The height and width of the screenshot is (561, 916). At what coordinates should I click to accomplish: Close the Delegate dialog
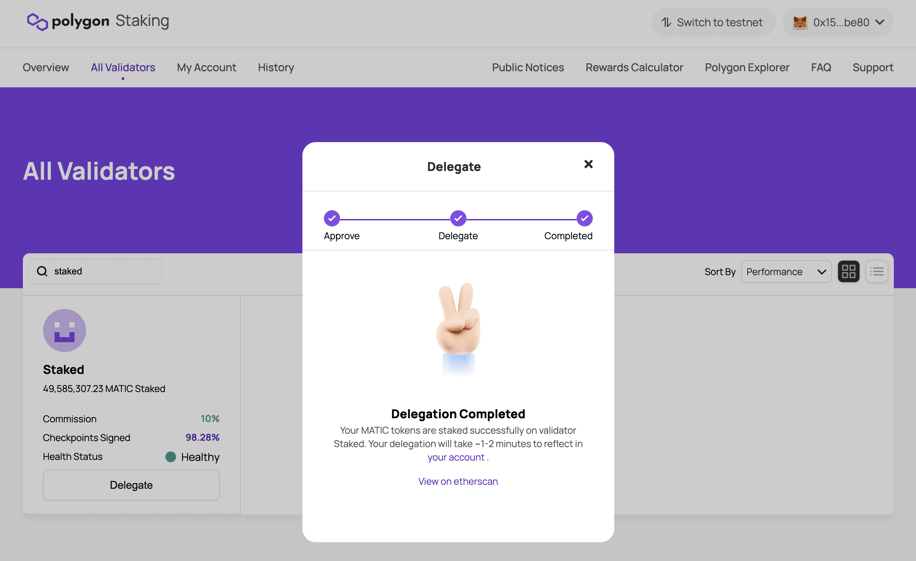coord(588,164)
